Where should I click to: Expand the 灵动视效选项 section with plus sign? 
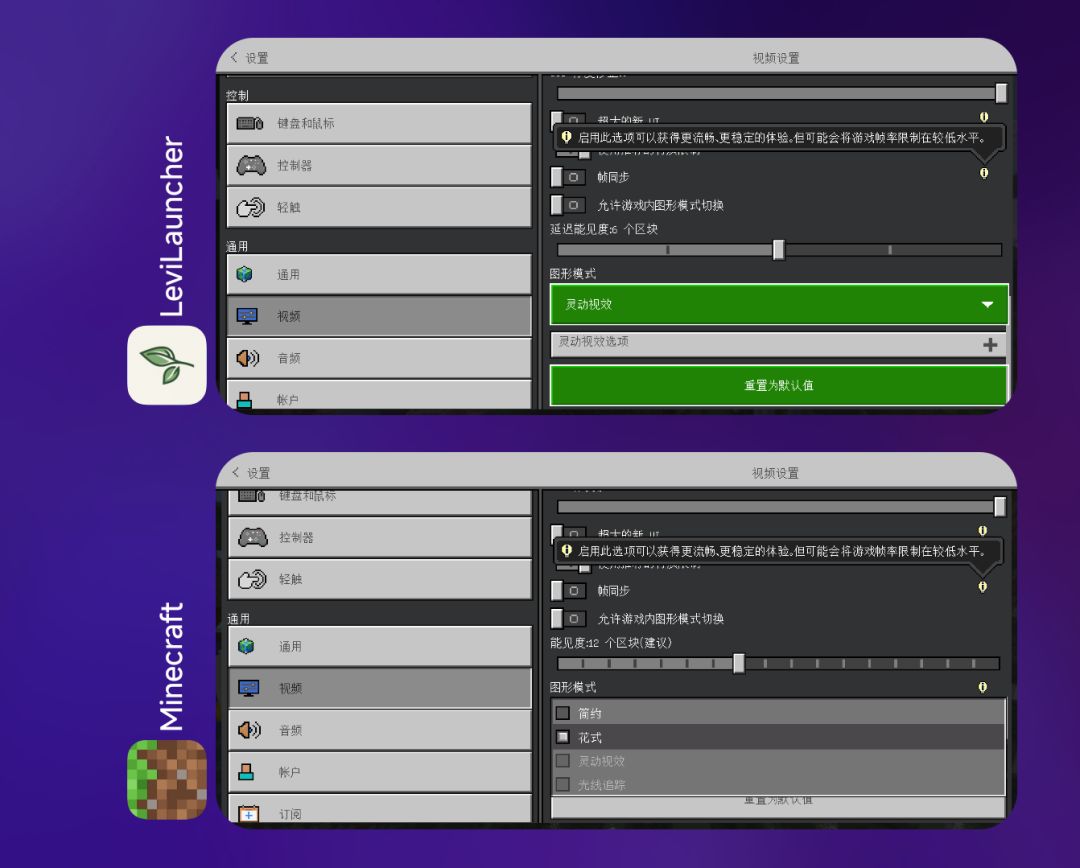[779, 344]
